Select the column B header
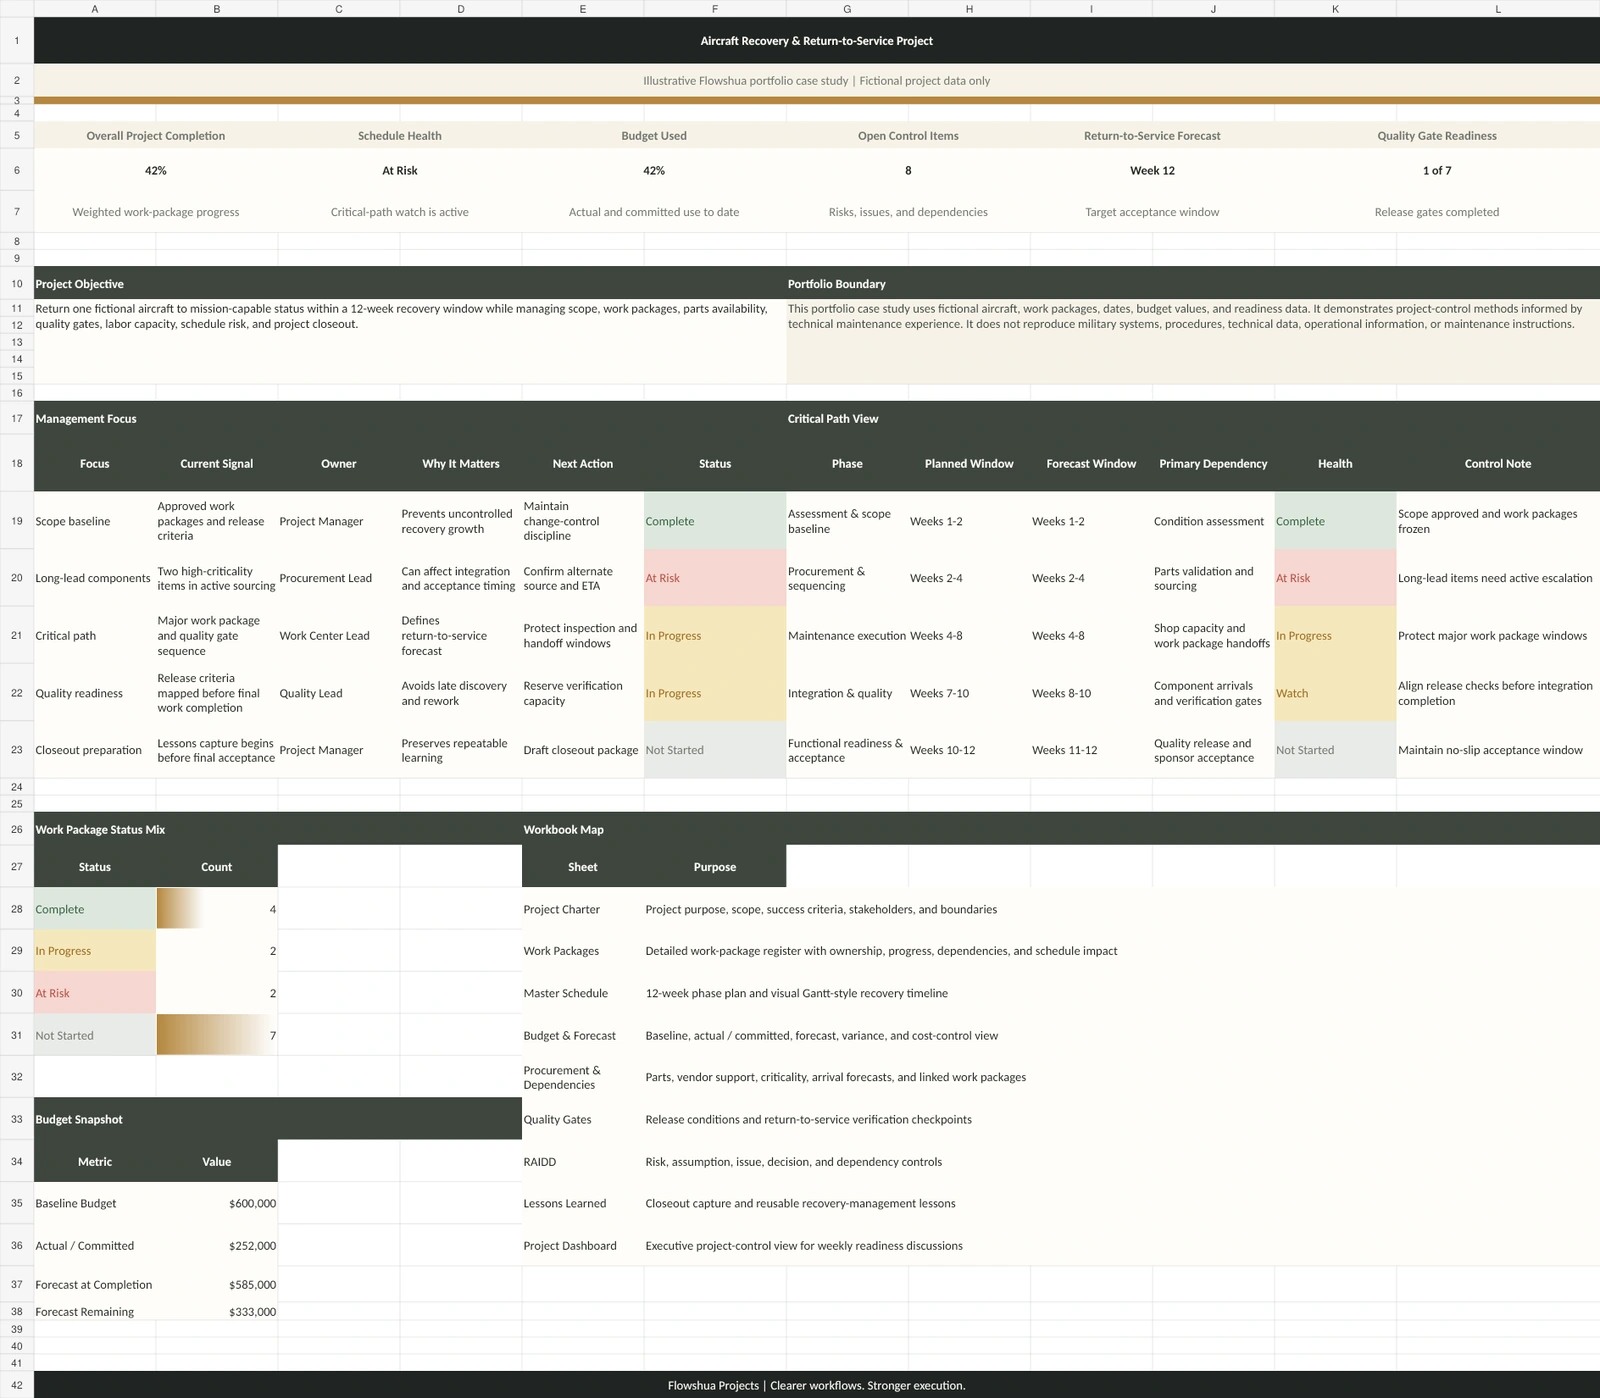 (217, 8)
